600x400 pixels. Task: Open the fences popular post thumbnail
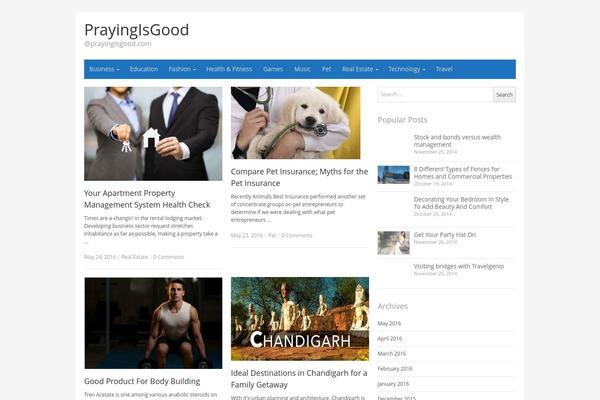pyautogui.click(x=393, y=174)
